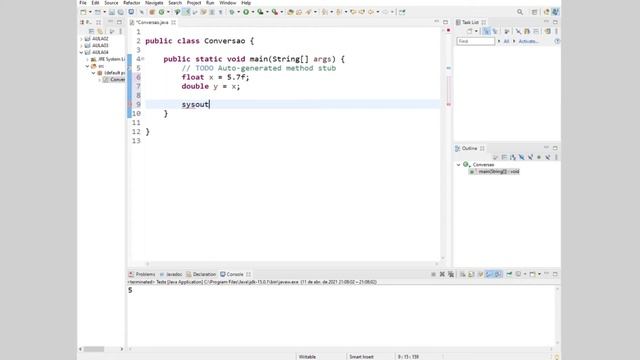Toggle Scheduled view in Task List toolbar
Viewport: 640px width, 360px height.
pos(495,31)
